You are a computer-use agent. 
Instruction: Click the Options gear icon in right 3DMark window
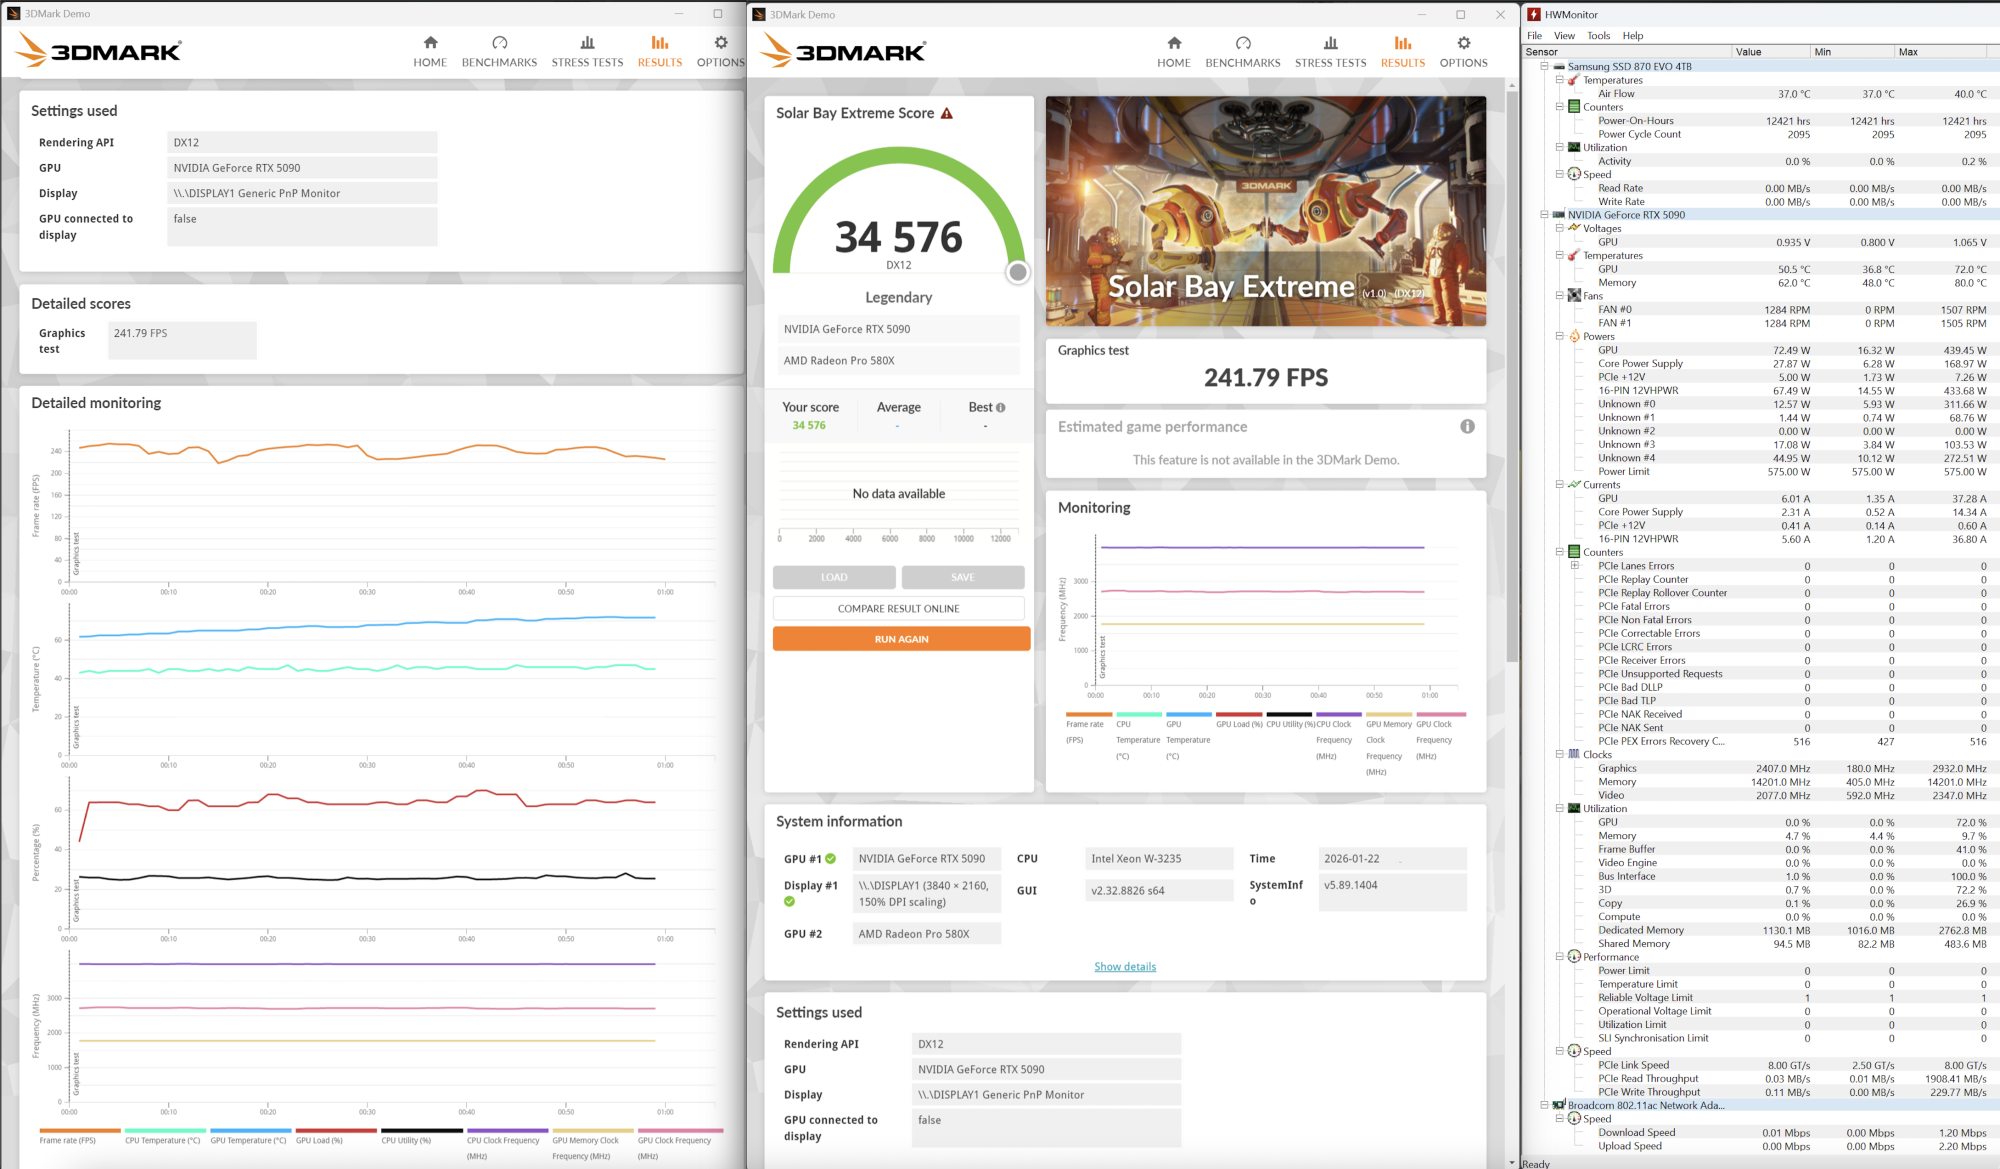coord(1463,43)
